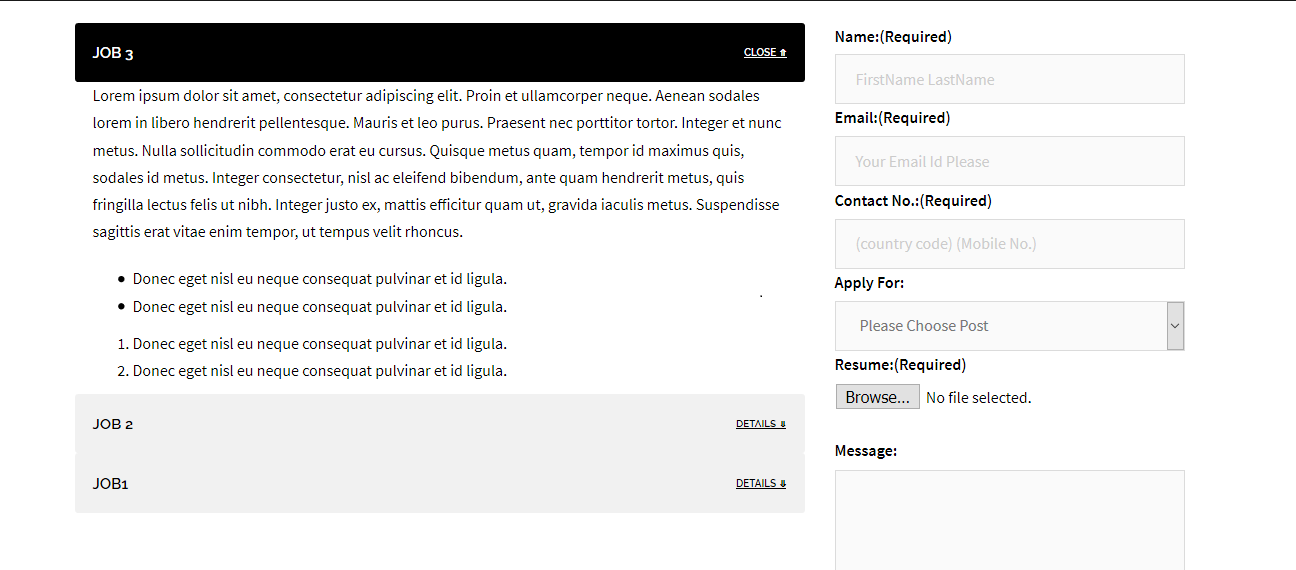The image size is (1296, 570).
Task: Click the Contact No.:(Required) label
Action: [x=913, y=201]
